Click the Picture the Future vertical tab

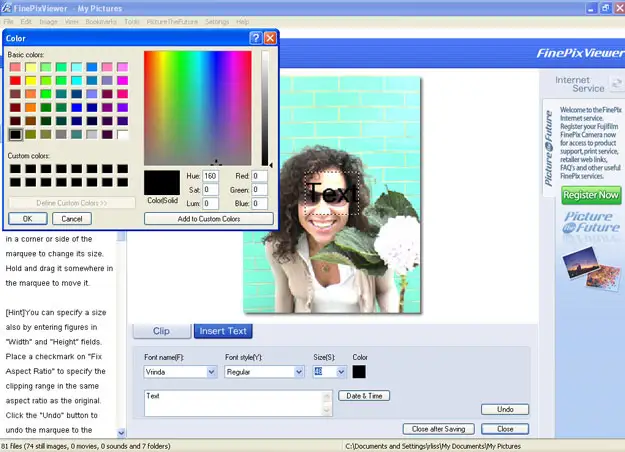click(549, 148)
